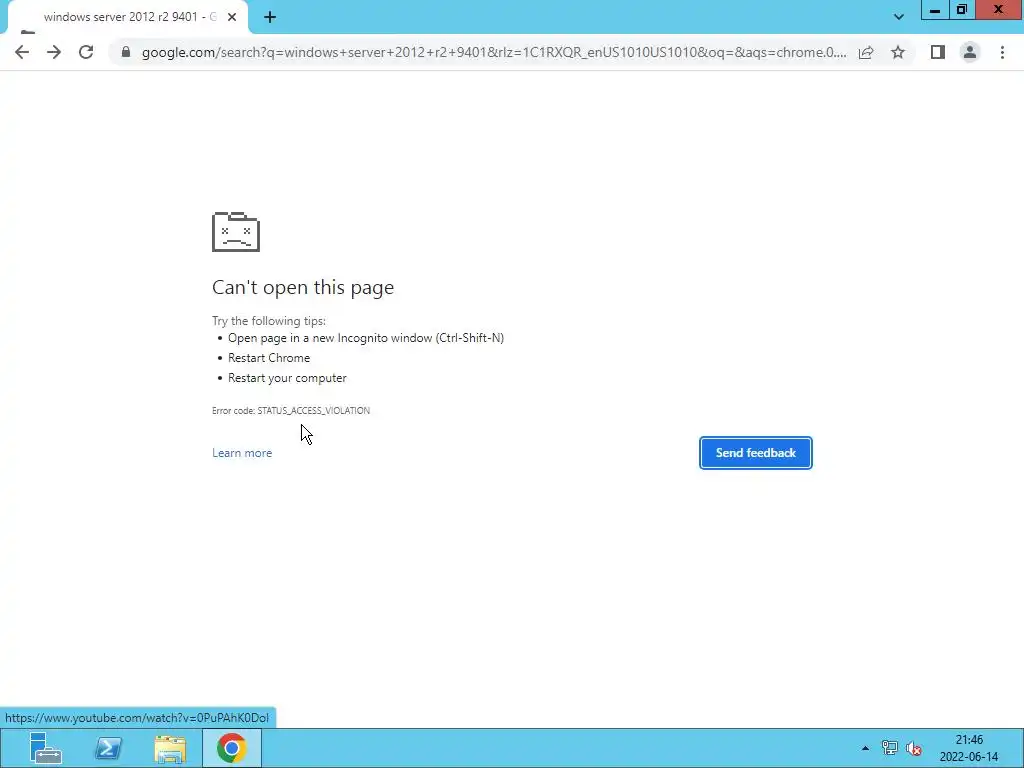Screen dimensions: 1024x768
Task: Click the 'Open page in a new Incognito window' tip
Action: (366, 338)
